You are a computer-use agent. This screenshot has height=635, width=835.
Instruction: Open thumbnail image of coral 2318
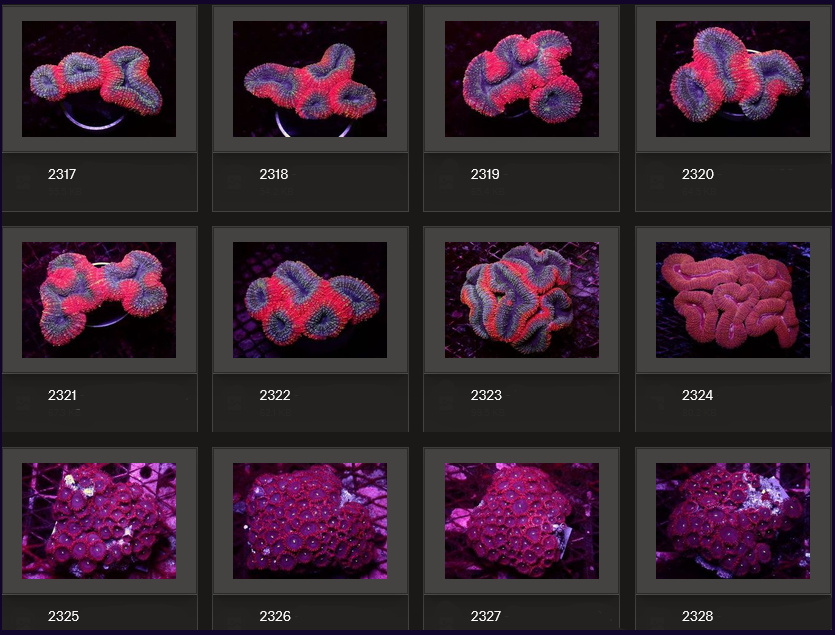click(x=310, y=79)
